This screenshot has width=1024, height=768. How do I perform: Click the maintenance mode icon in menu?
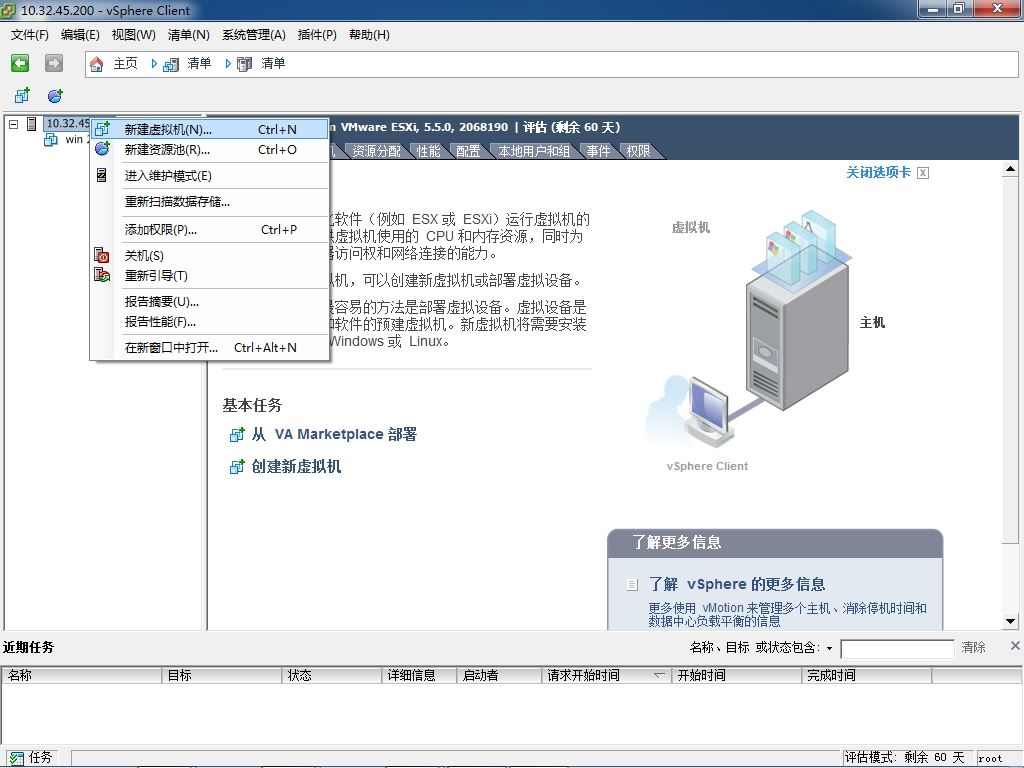point(101,175)
